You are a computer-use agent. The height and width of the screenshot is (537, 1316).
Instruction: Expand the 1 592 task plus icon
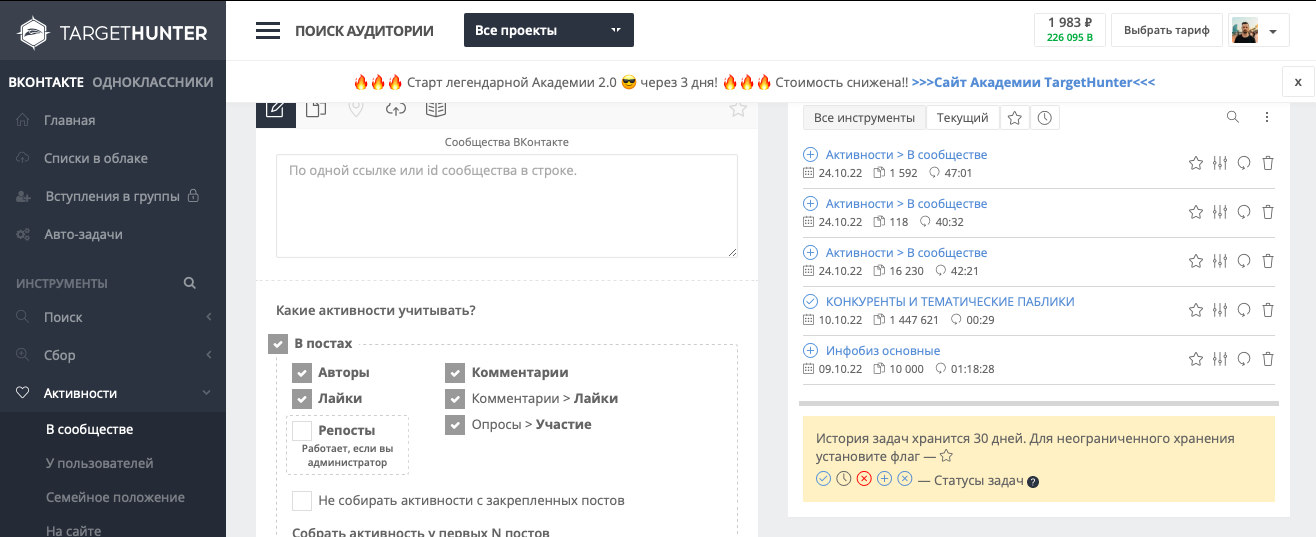810,154
